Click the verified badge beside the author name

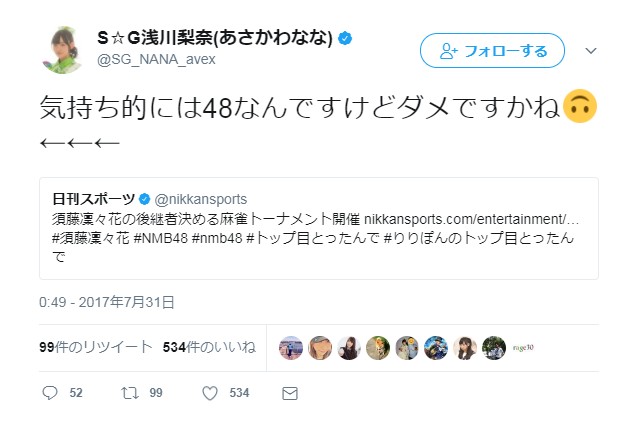tap(345, 39)
